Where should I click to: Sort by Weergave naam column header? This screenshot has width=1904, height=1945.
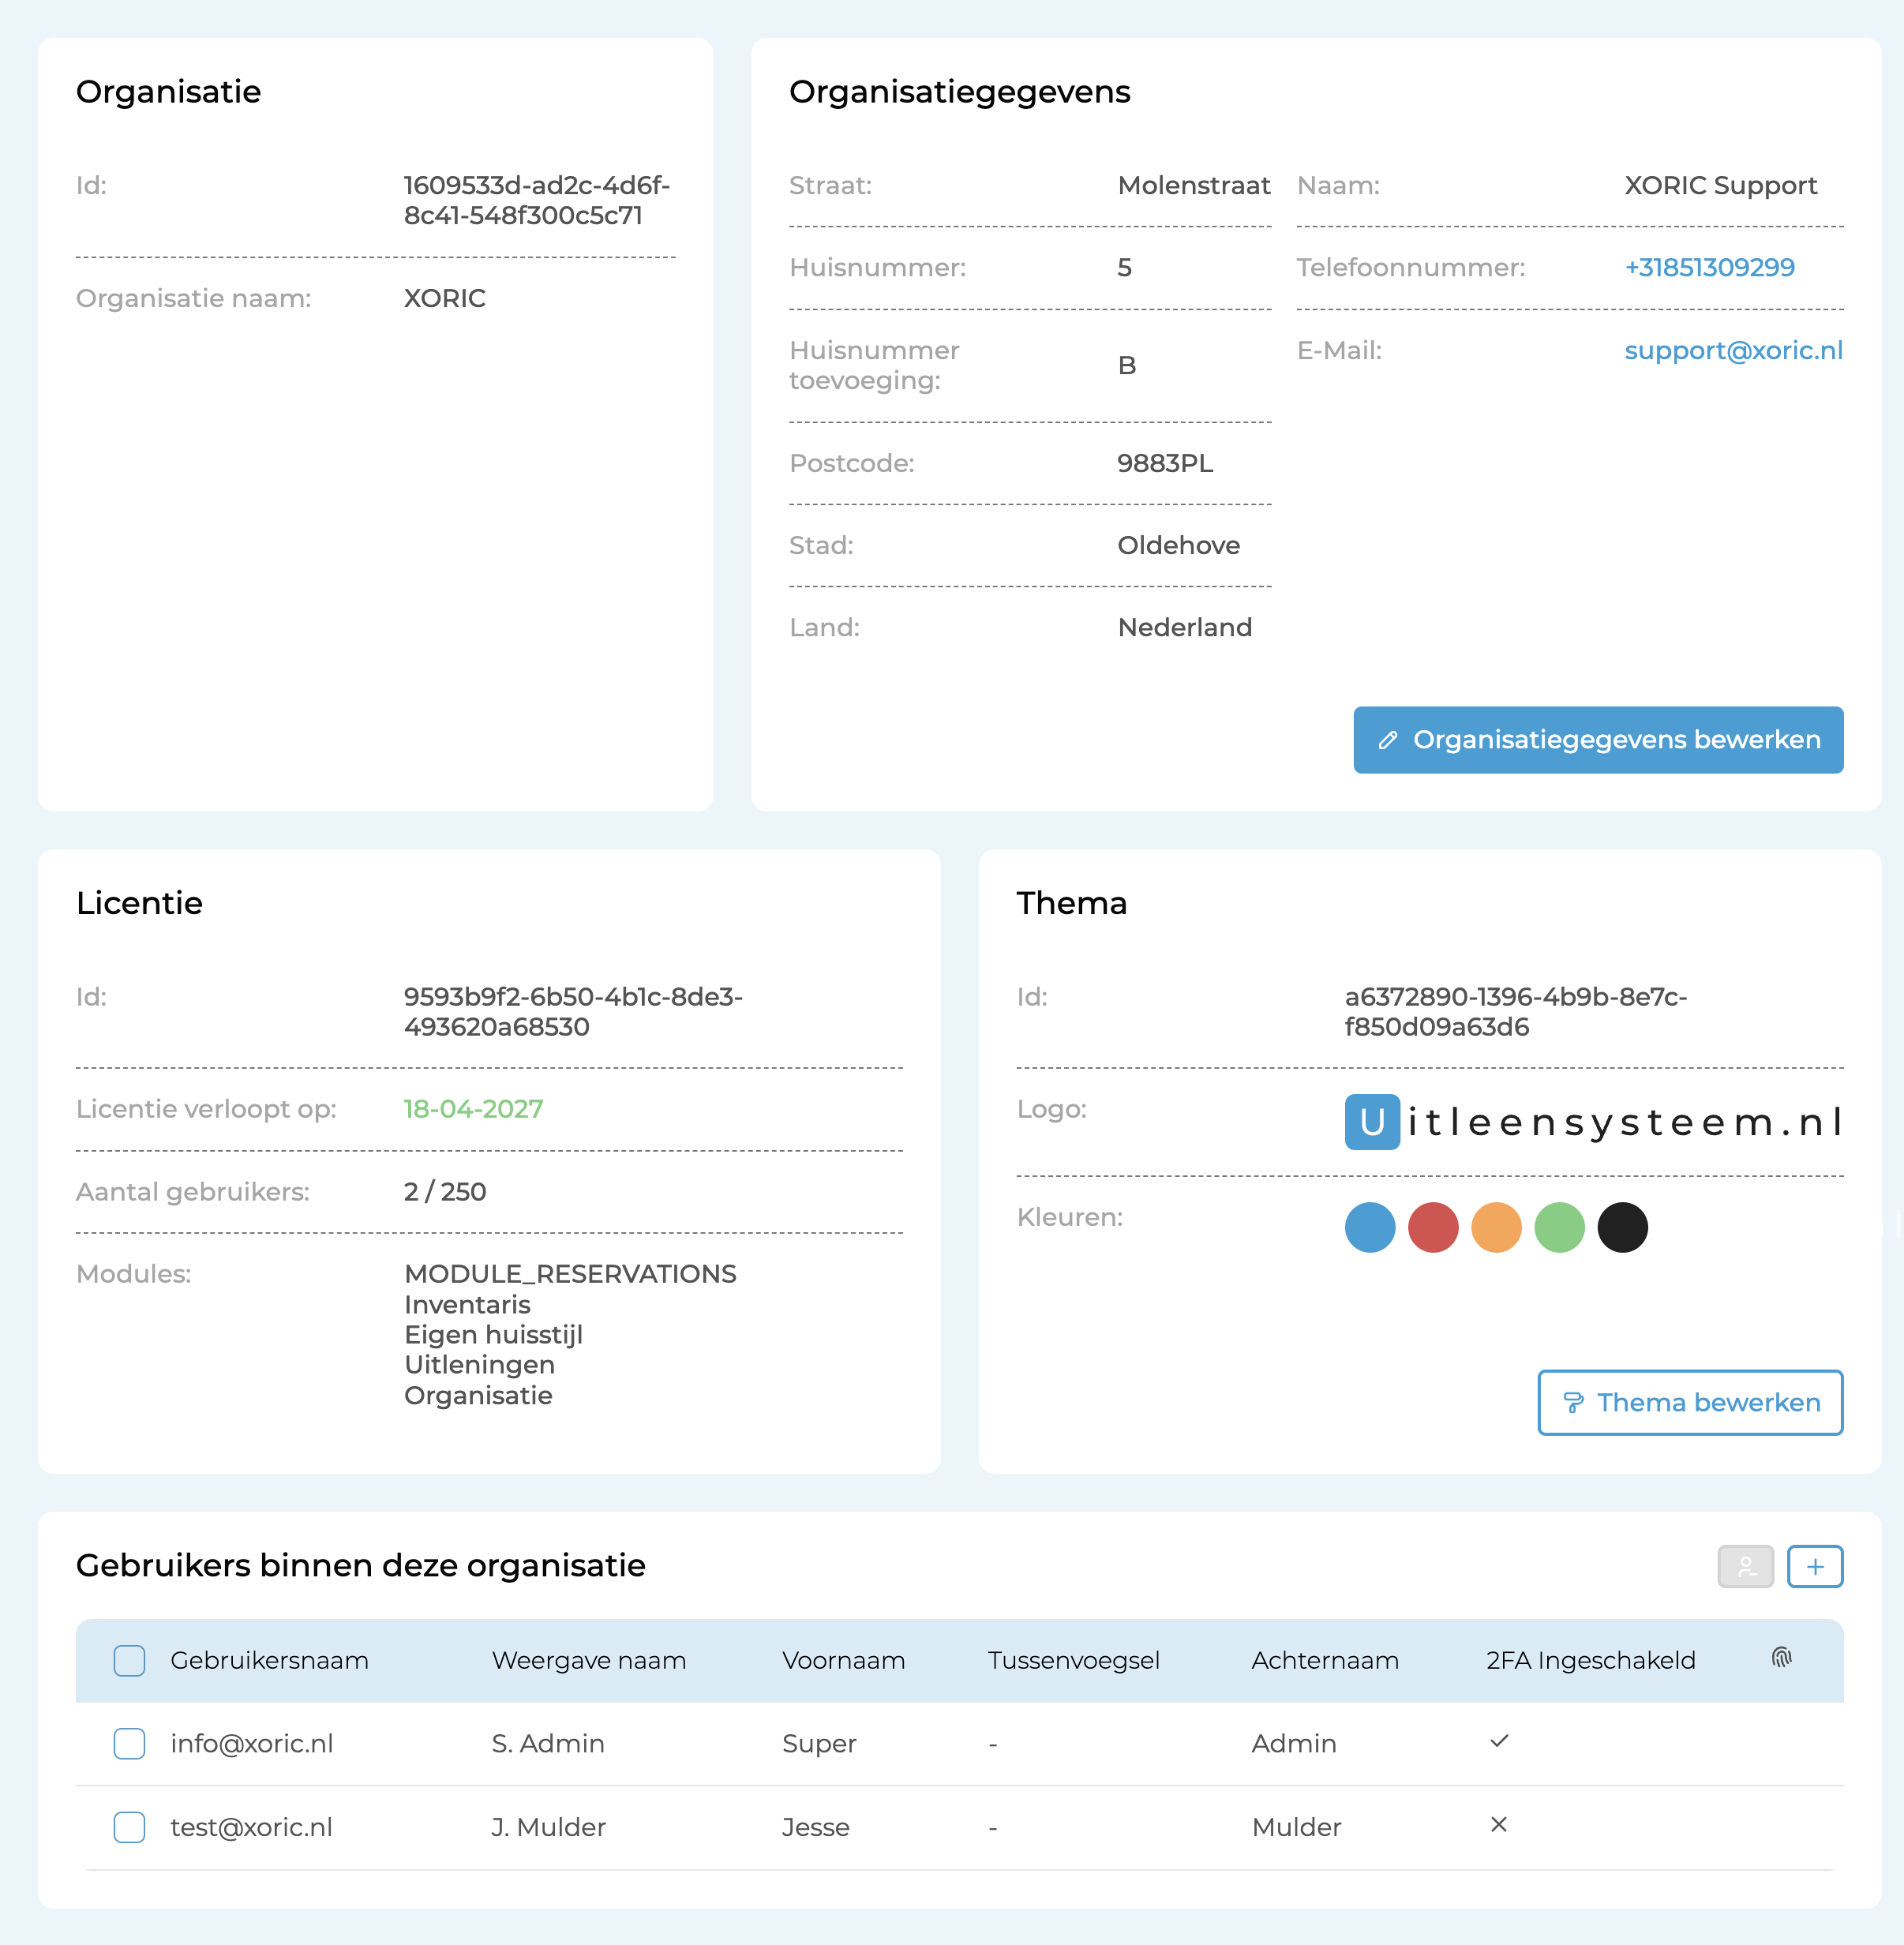(588, 1660)
